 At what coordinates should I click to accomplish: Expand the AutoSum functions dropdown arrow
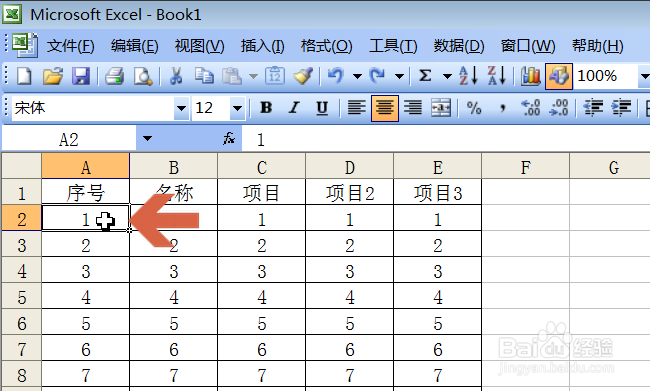point(447,76)
